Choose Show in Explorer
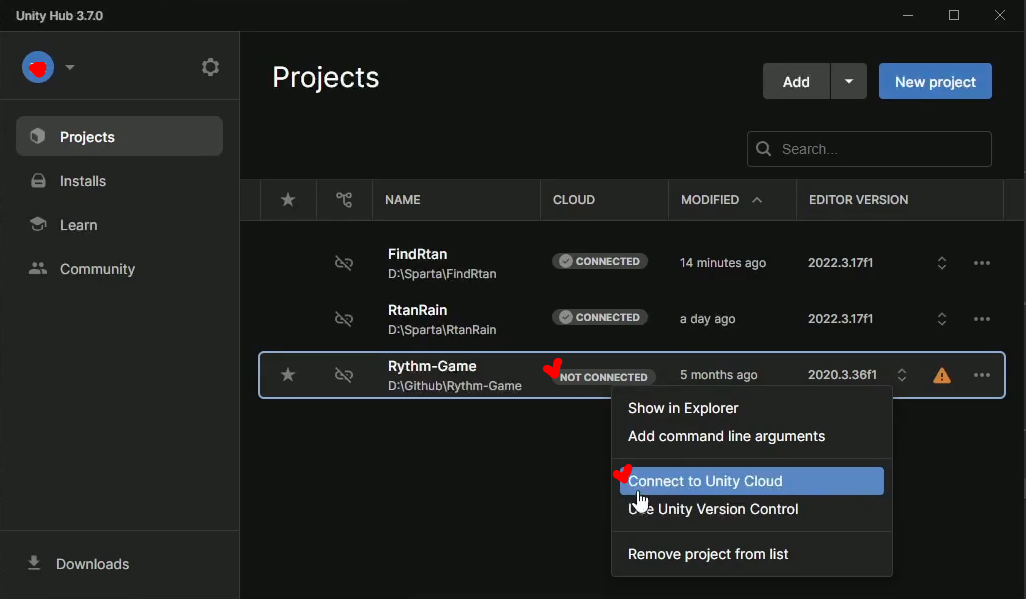Screen dimensions: 1026x599 (683, 408)
